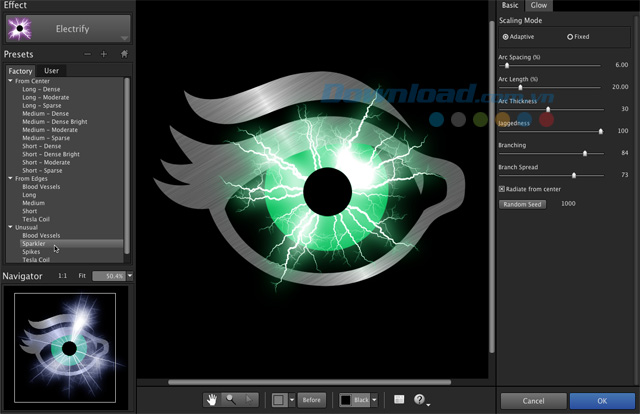The width and height of the screenshot is (640, 414).
Task: Click the Branching slider handle
Action: pyautogui.click(x=585, y=153)
